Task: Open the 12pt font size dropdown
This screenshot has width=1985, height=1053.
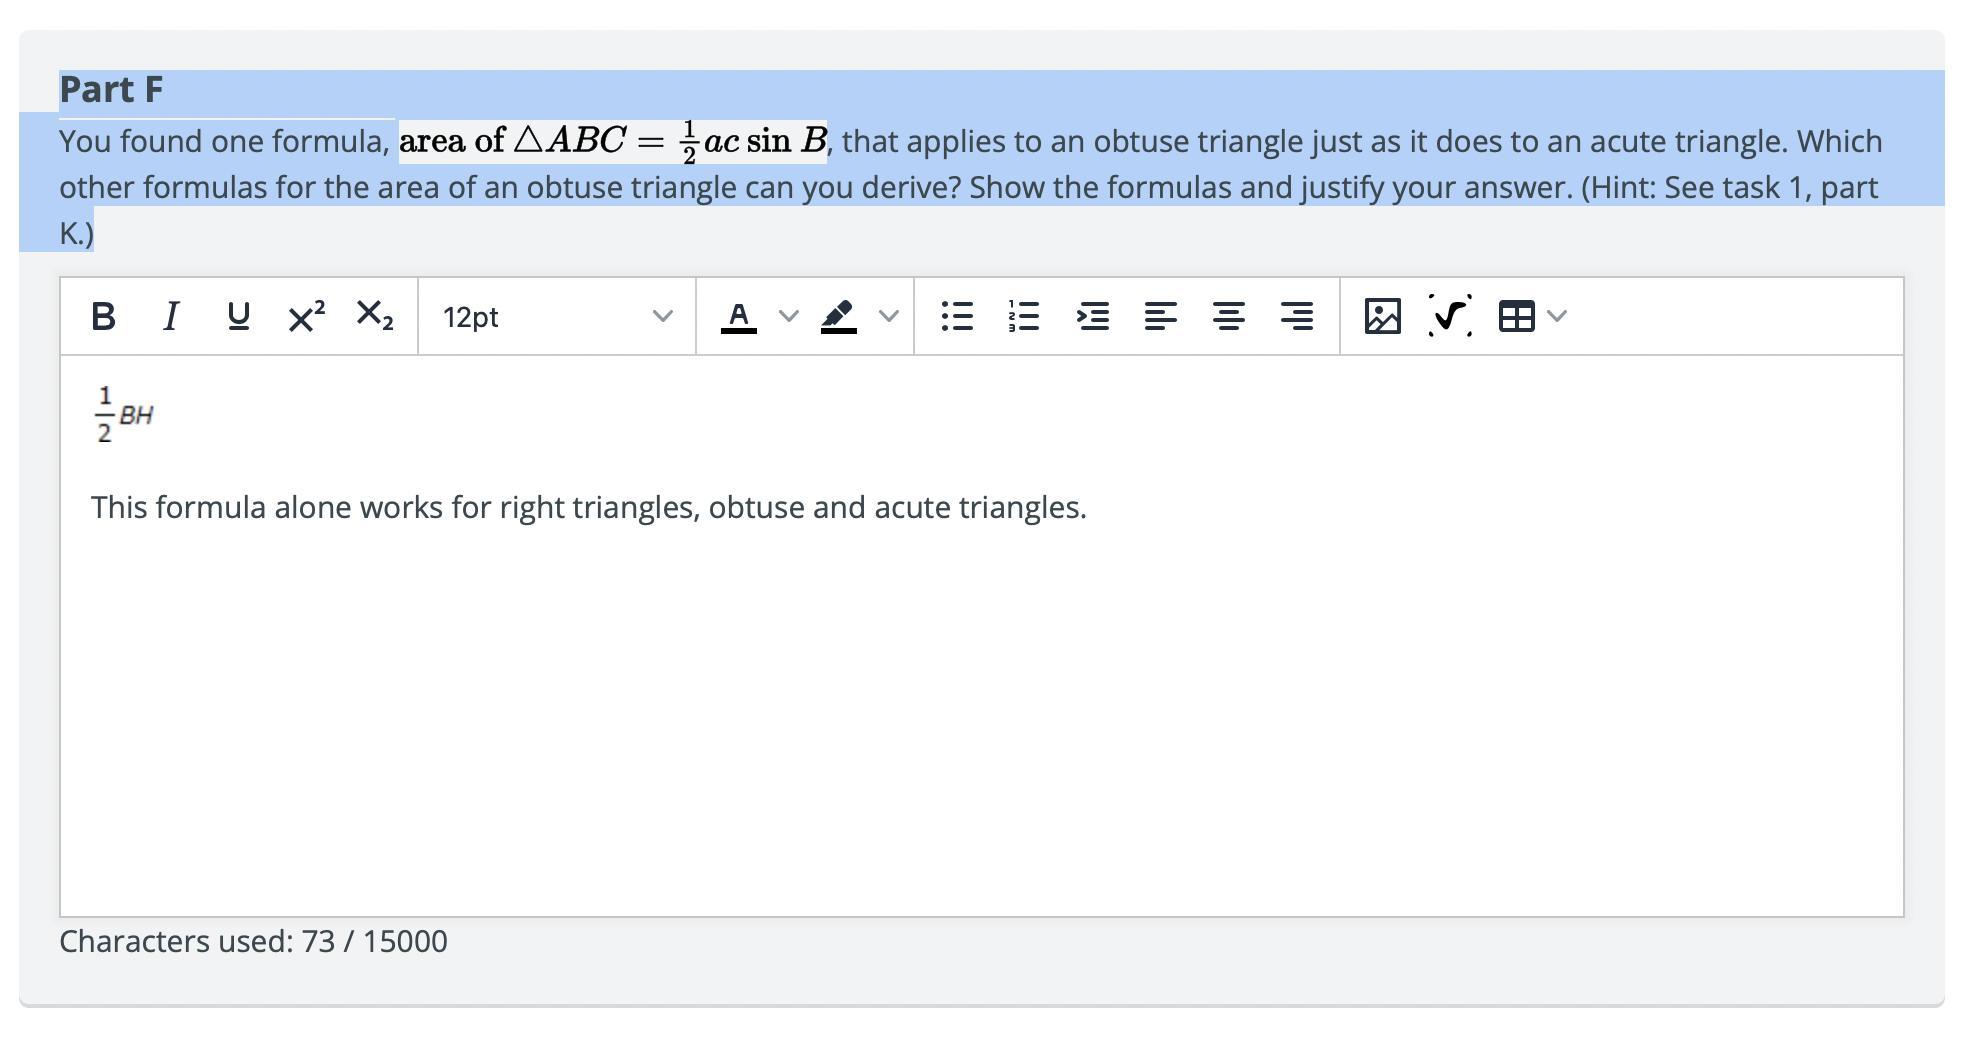Action: coord(556,317)
